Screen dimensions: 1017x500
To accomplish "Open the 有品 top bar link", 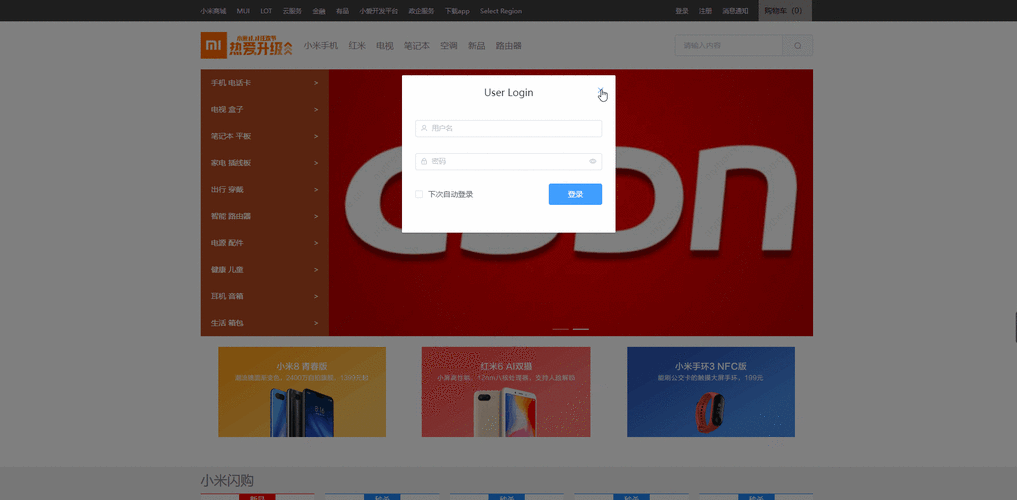I will (342, 11).
